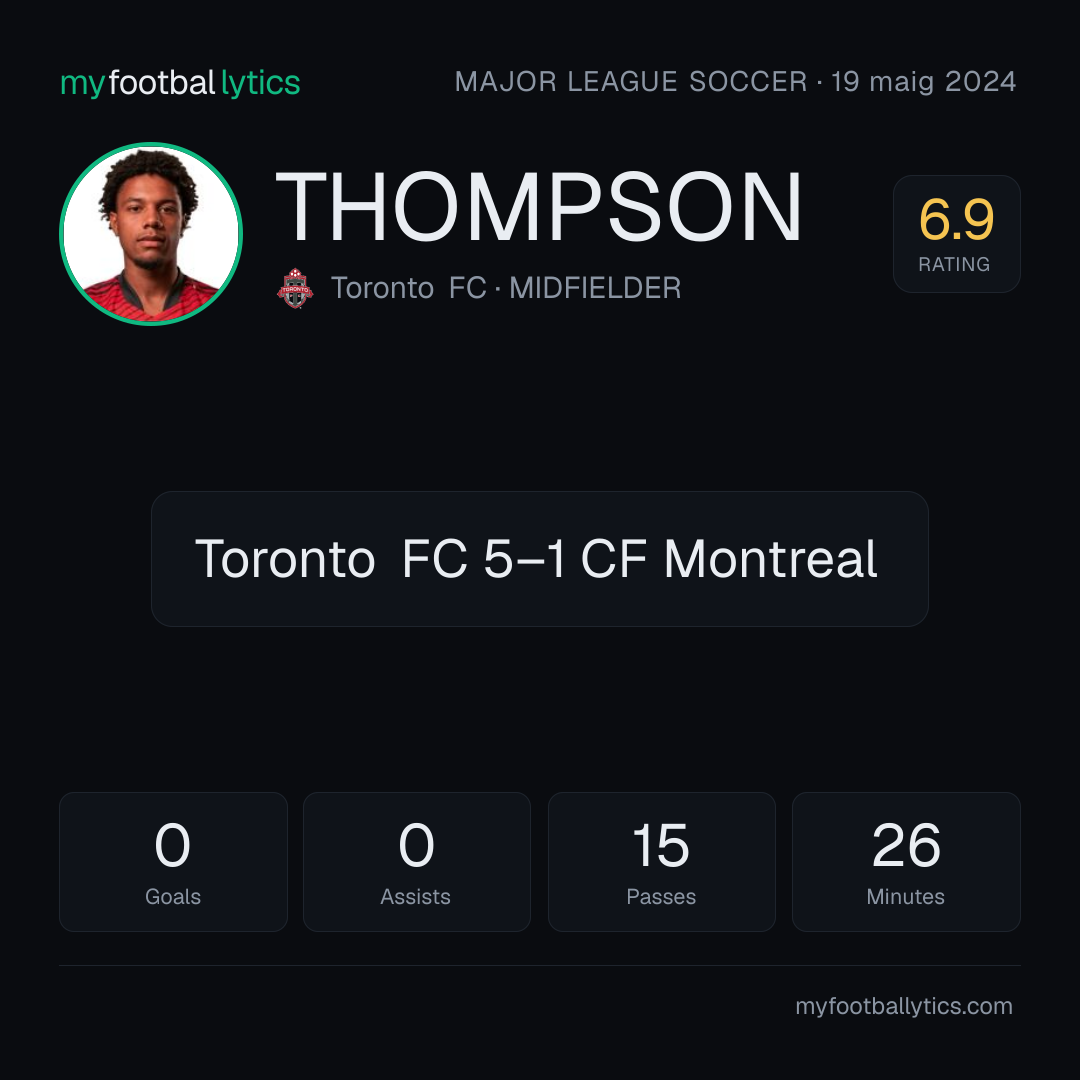Open the player headshot photo
The height and width of the screenshot is (1080, 1080).
(151, 233)
